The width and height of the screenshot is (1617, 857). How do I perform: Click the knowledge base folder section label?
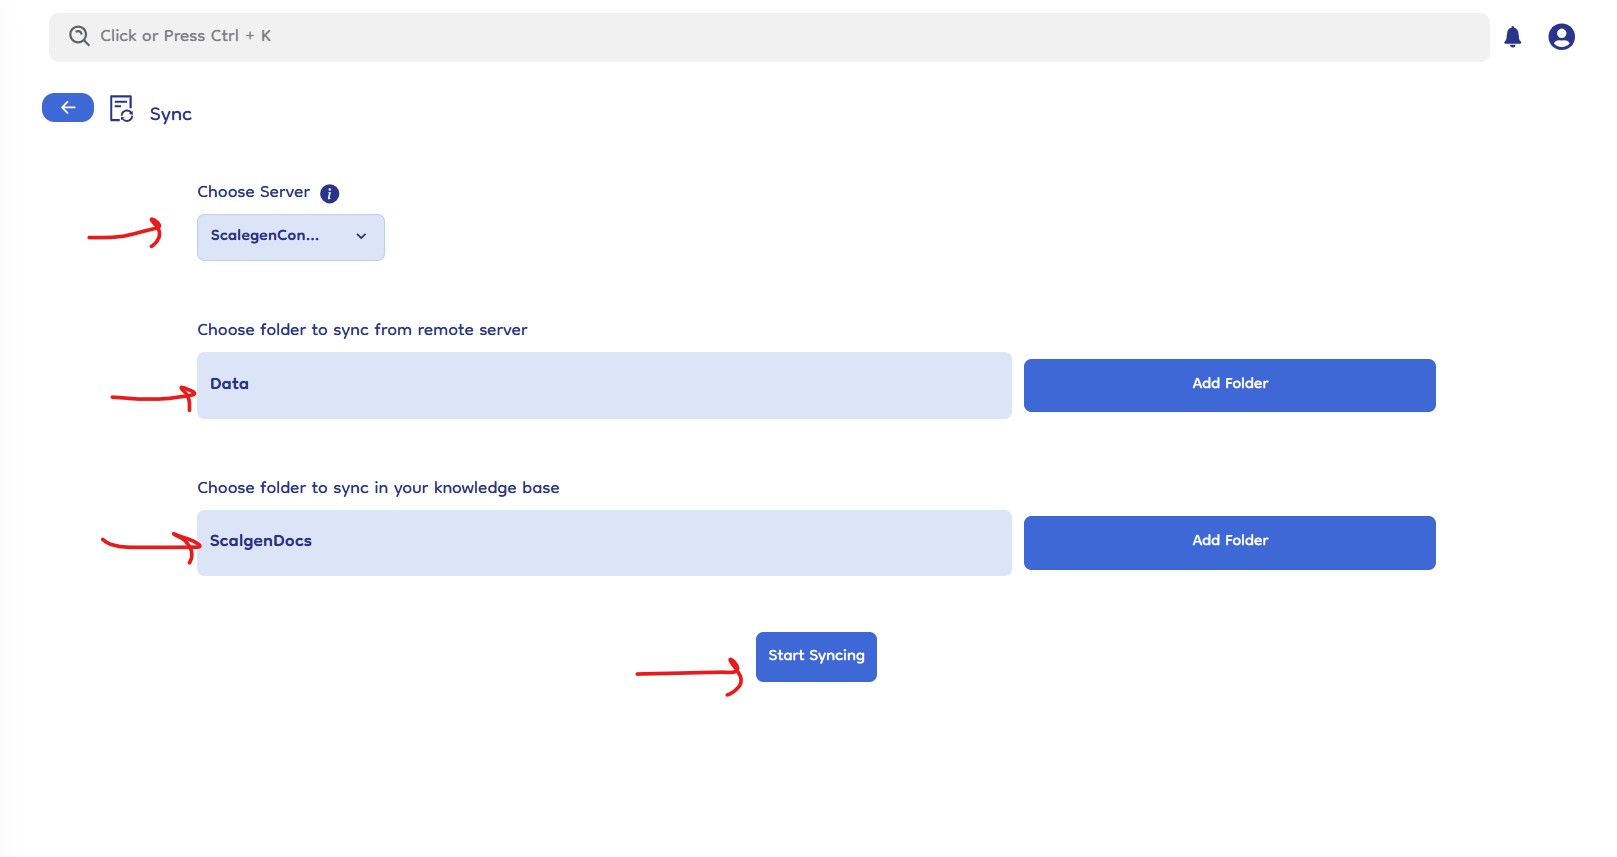378,488
